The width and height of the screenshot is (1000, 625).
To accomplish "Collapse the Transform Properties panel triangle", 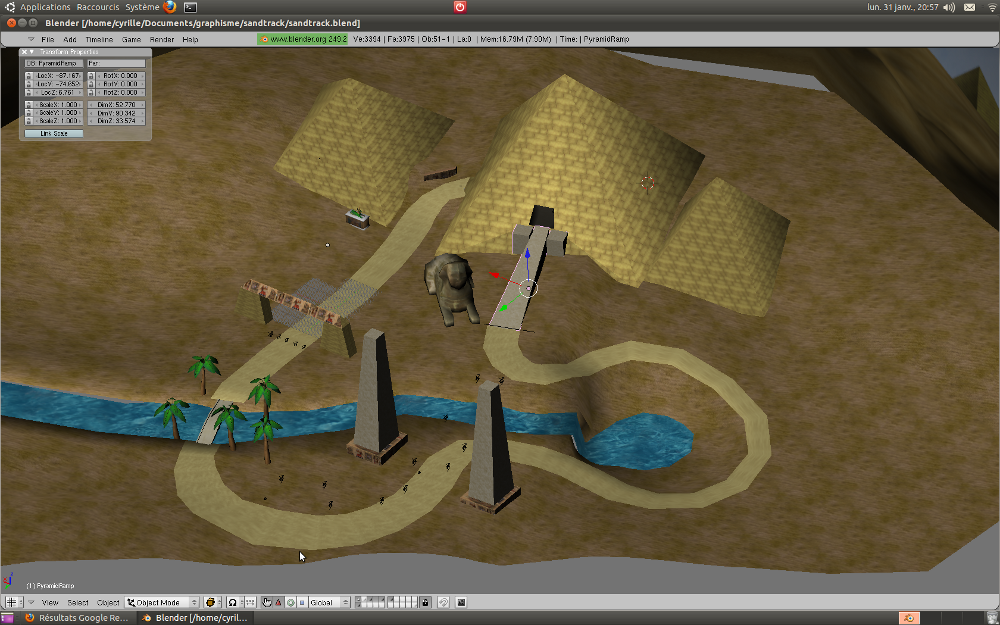I will point(31,51).
